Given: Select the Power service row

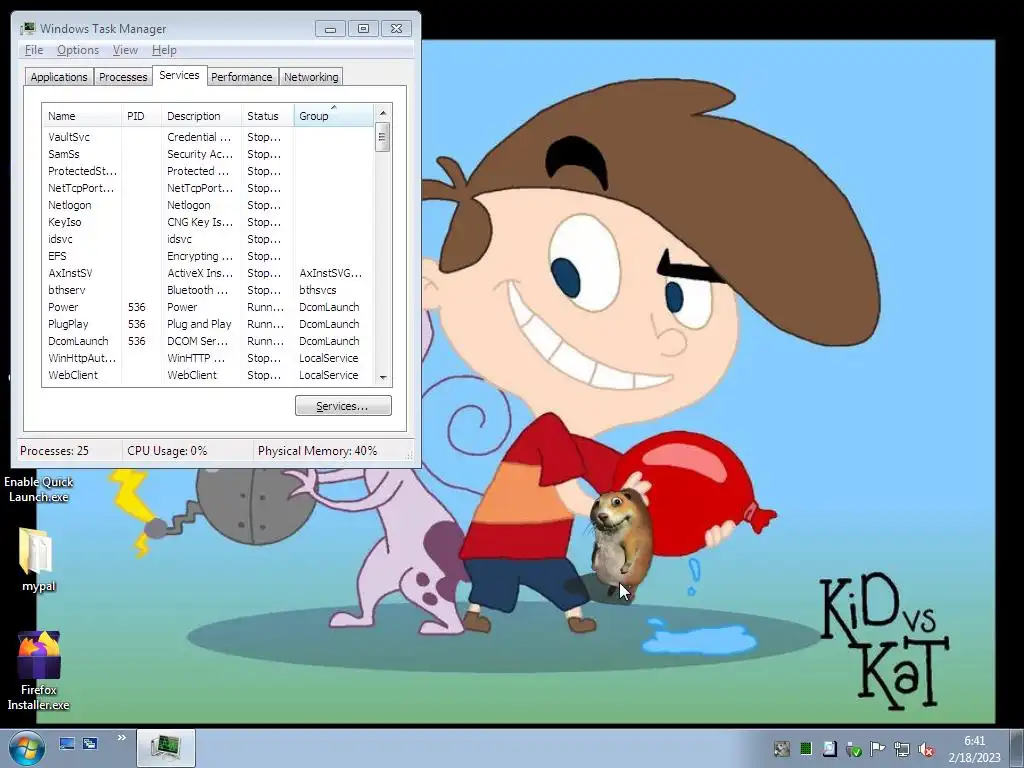Looking at the screenshot, I should pyautogui.click(x=208, y=307).
